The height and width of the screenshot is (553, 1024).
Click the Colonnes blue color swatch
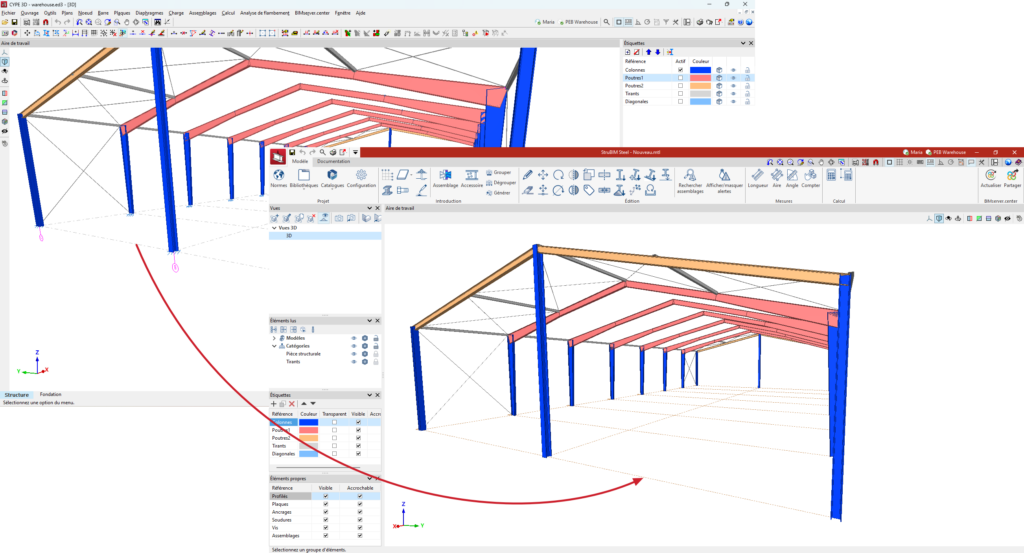click(x=701, y=70)
